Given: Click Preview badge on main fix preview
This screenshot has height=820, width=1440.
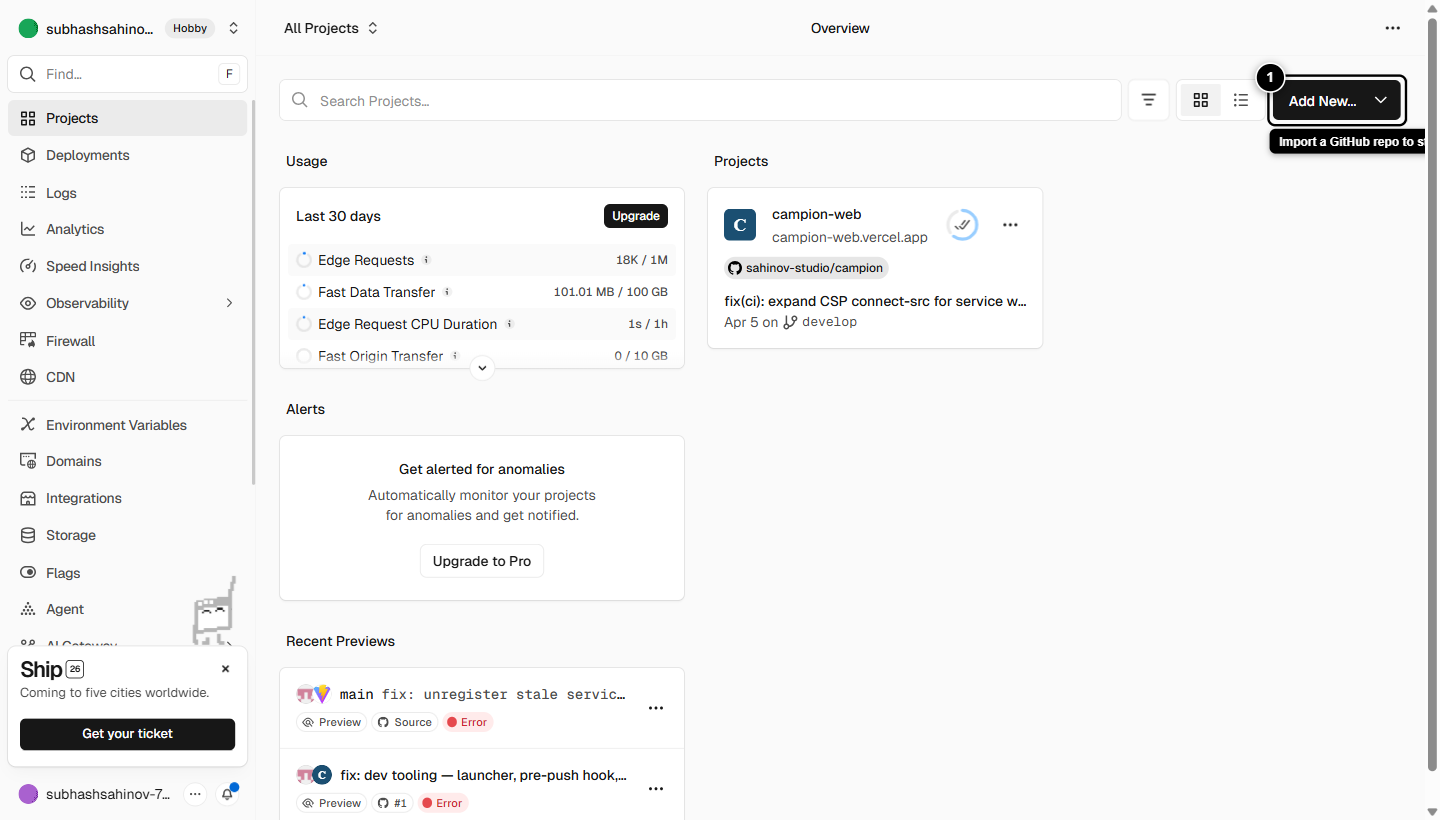Looking at the screenshot, I should coord(331,722).
